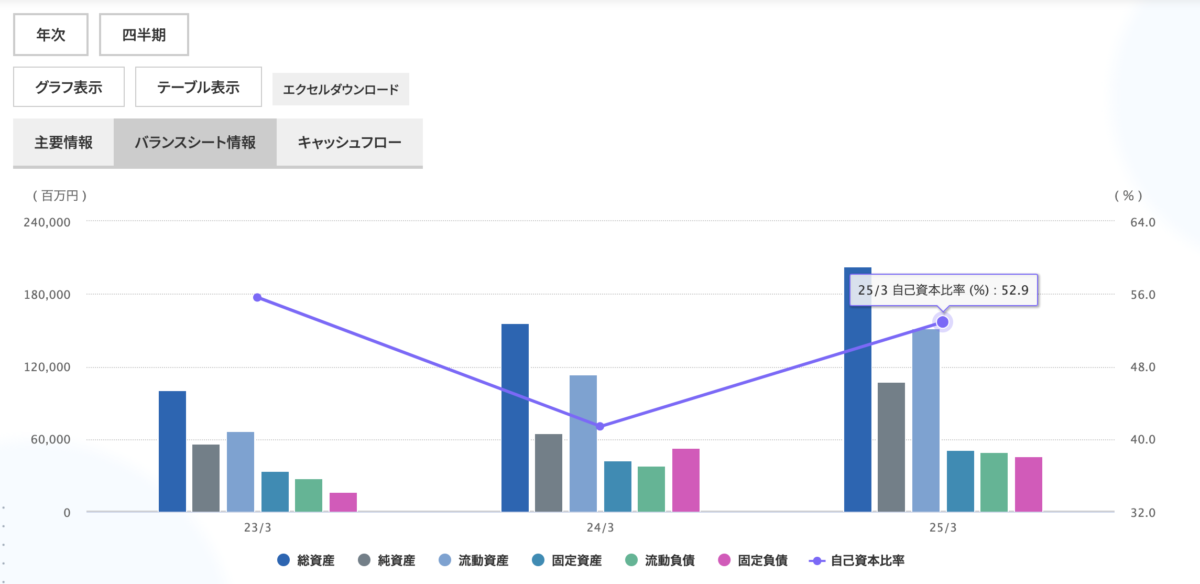Select グラフ表示 graph display
This screenshot has width=1200, height=584.
pos(69,87)
